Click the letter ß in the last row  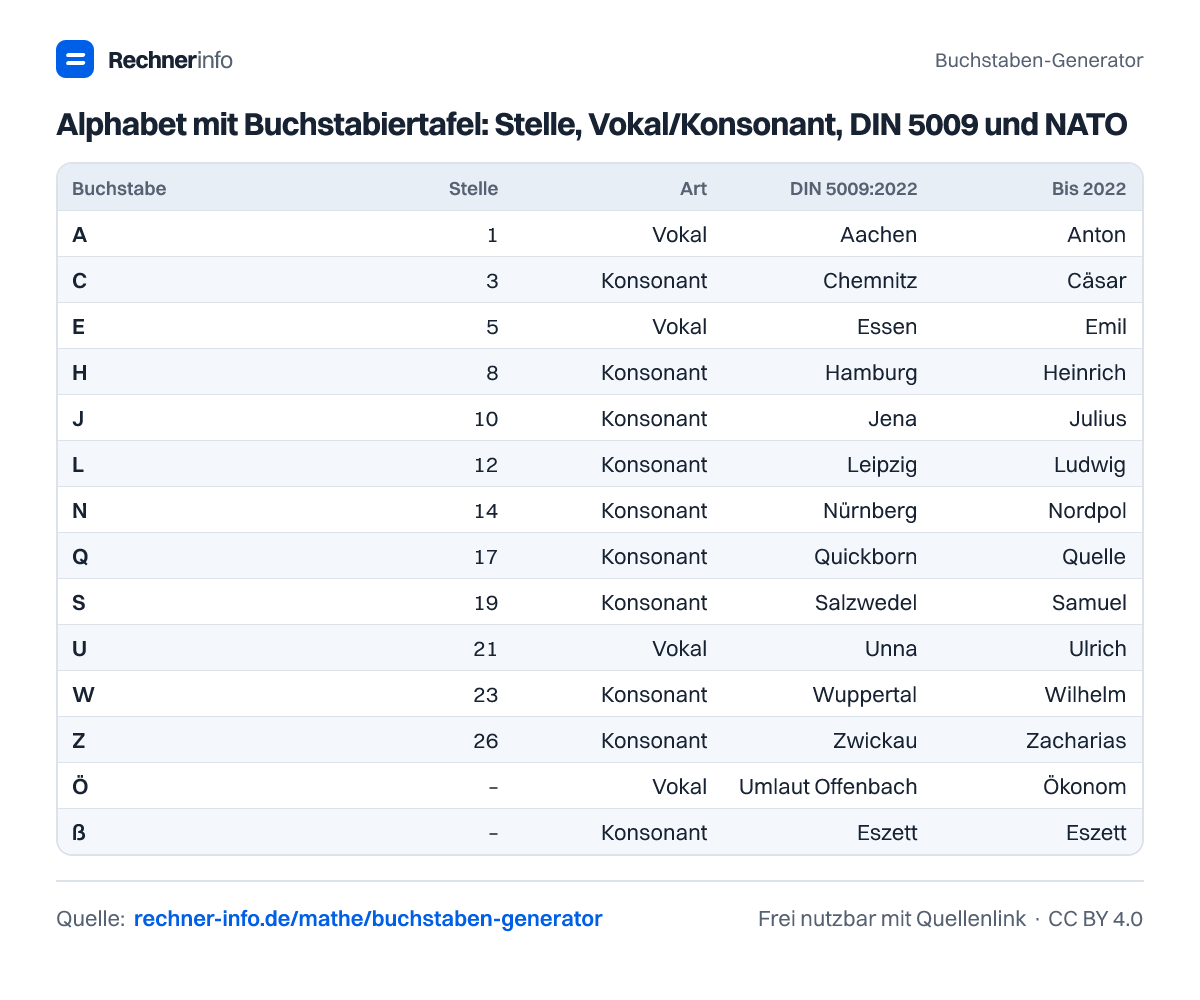click(x=79, y=833)
